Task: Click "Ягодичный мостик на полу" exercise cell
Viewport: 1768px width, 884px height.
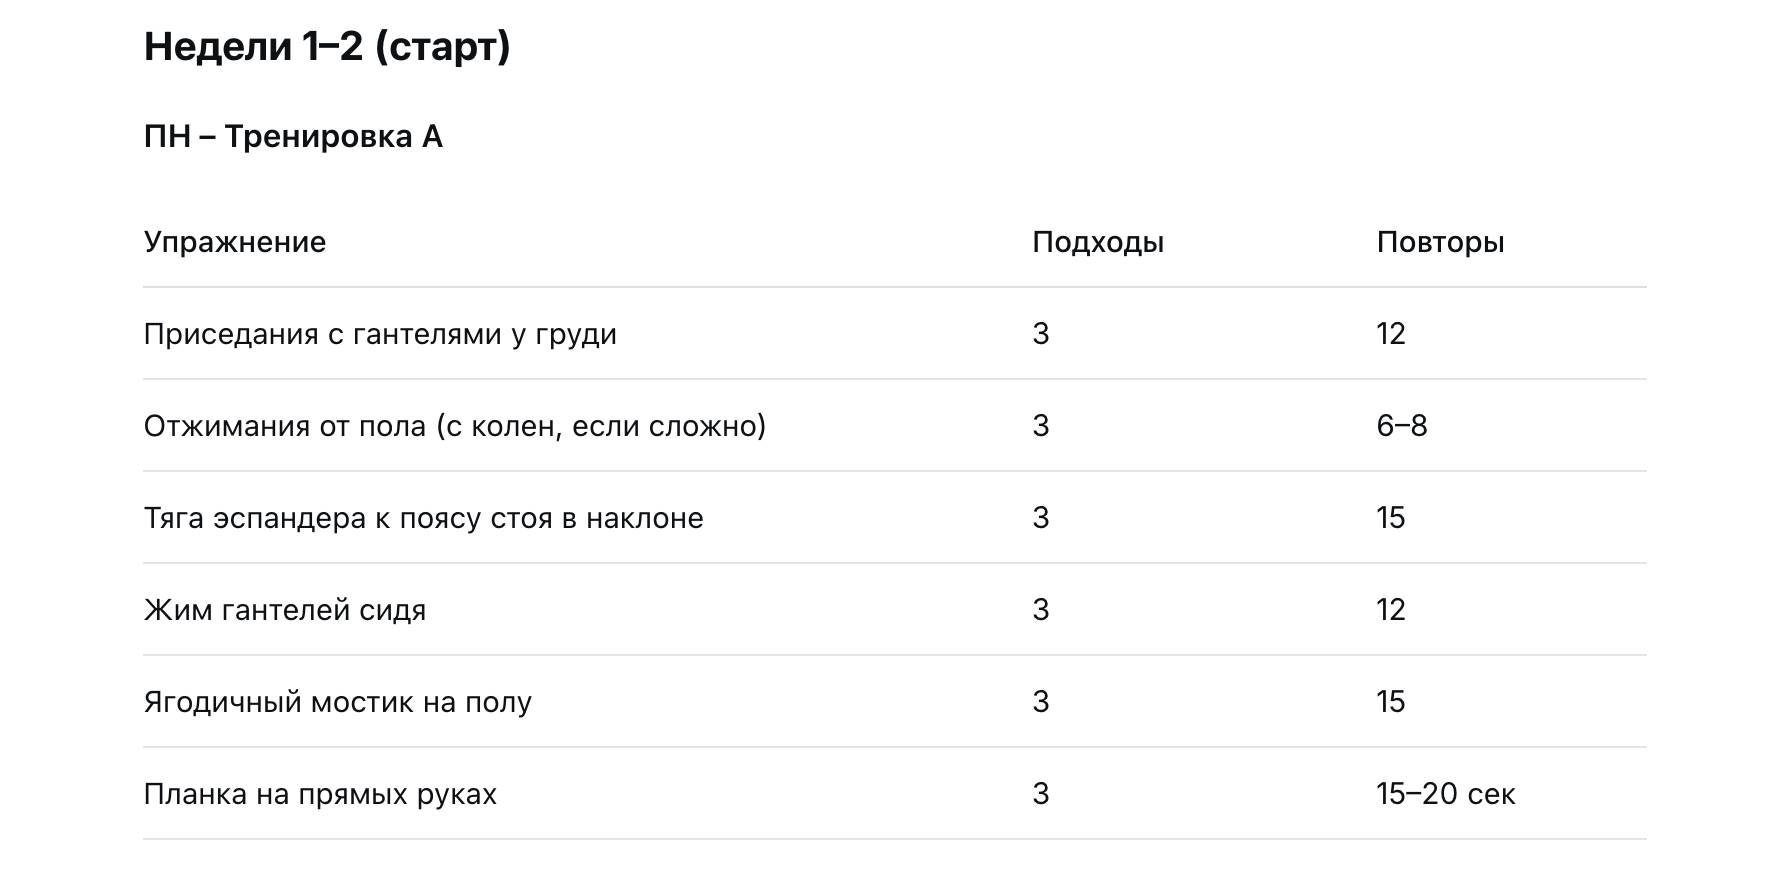Action: [338, 702]
